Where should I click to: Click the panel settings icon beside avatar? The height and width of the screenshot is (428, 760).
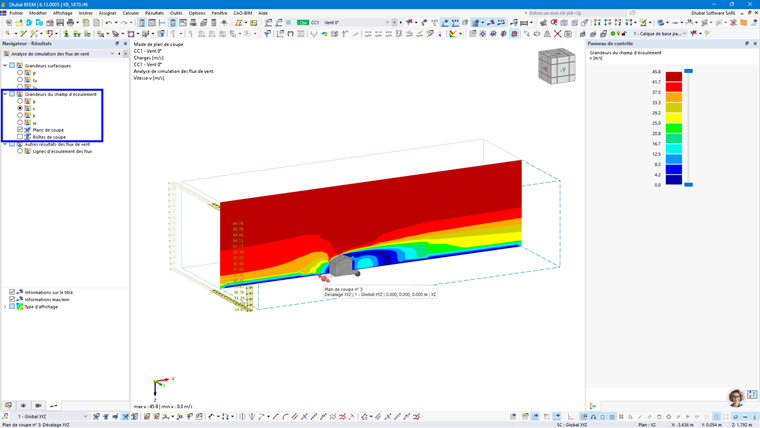(752, 395)
